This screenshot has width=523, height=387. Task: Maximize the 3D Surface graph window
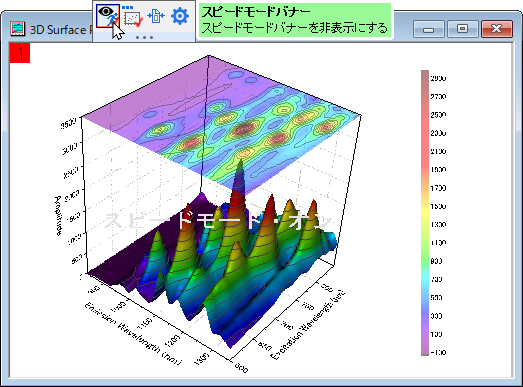462,29
